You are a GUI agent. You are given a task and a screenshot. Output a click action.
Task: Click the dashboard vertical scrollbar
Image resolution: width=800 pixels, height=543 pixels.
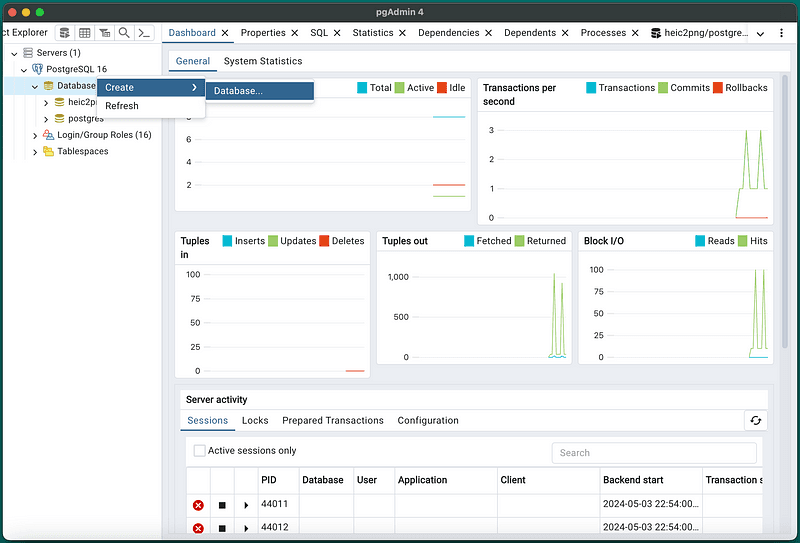785,212
